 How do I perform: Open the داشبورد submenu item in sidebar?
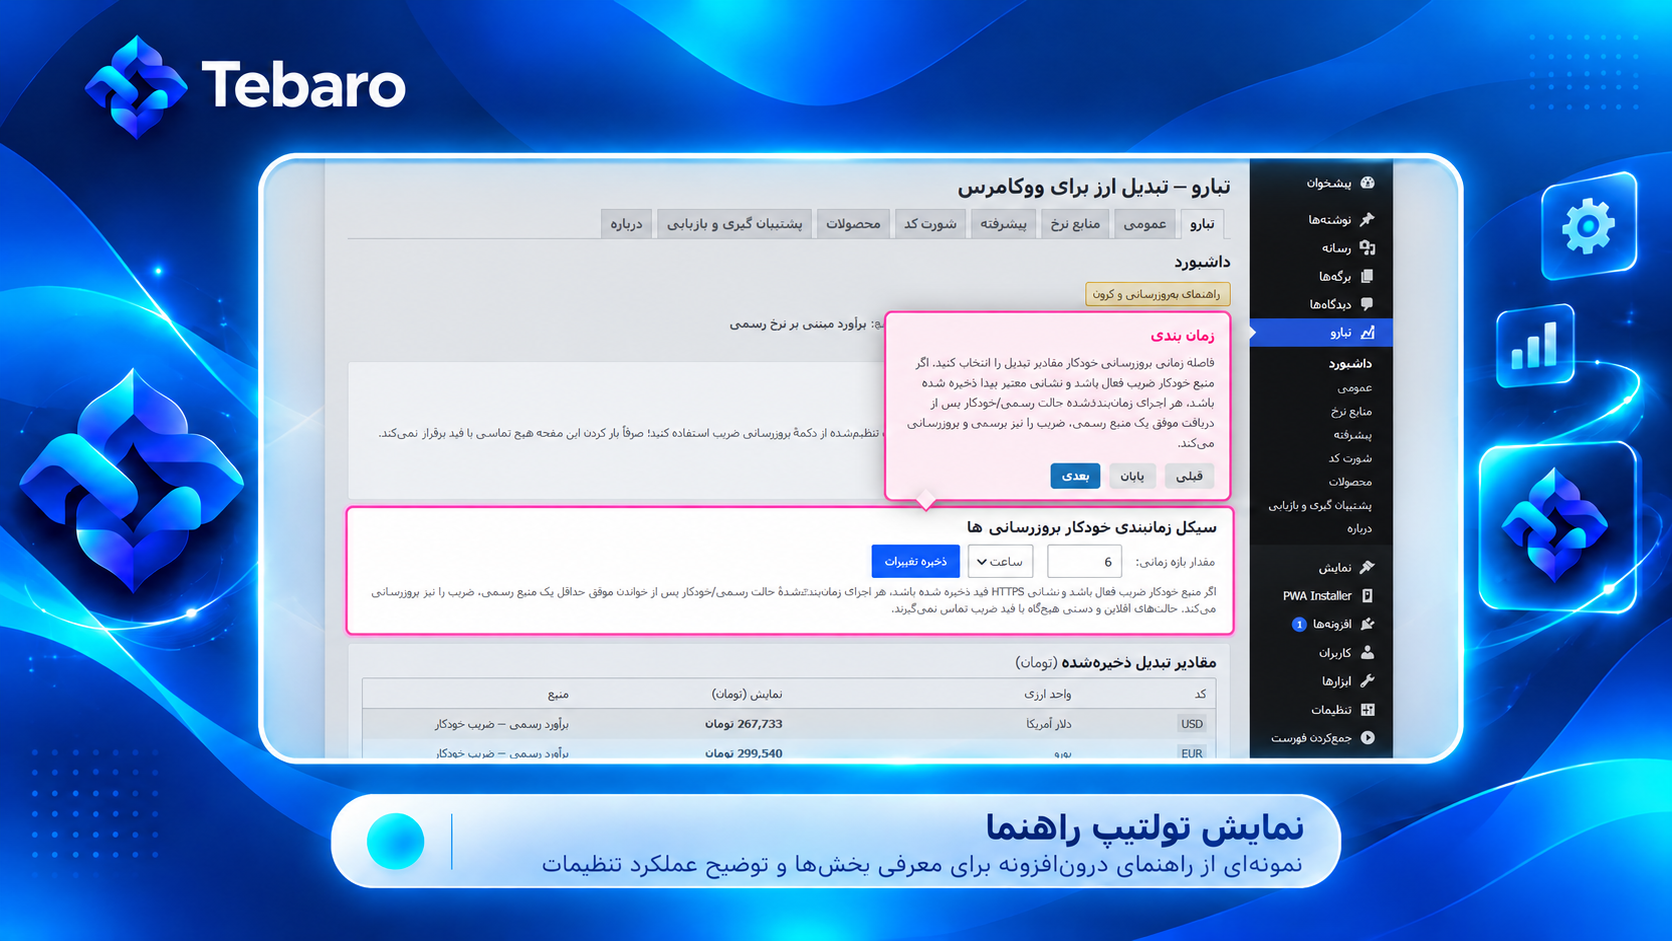(x=1350, y=364)
